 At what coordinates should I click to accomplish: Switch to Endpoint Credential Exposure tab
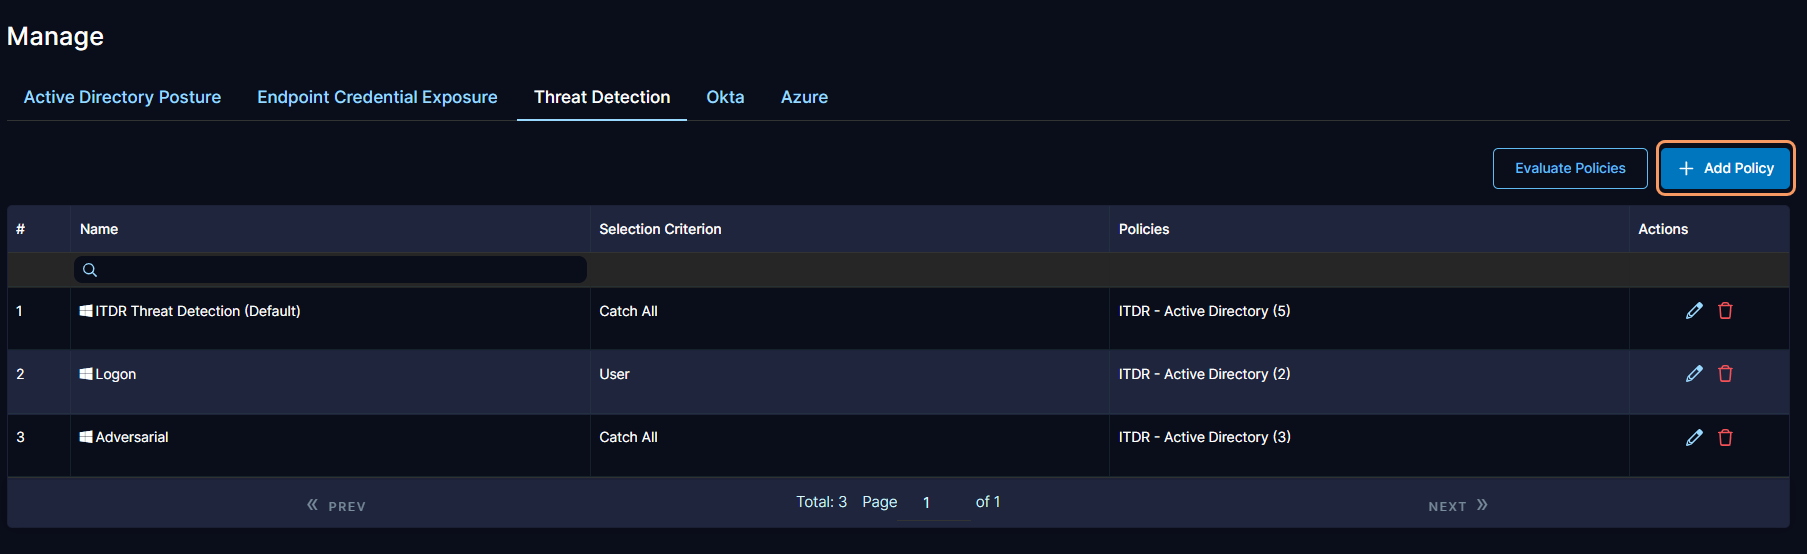click(x=377, y=97)
